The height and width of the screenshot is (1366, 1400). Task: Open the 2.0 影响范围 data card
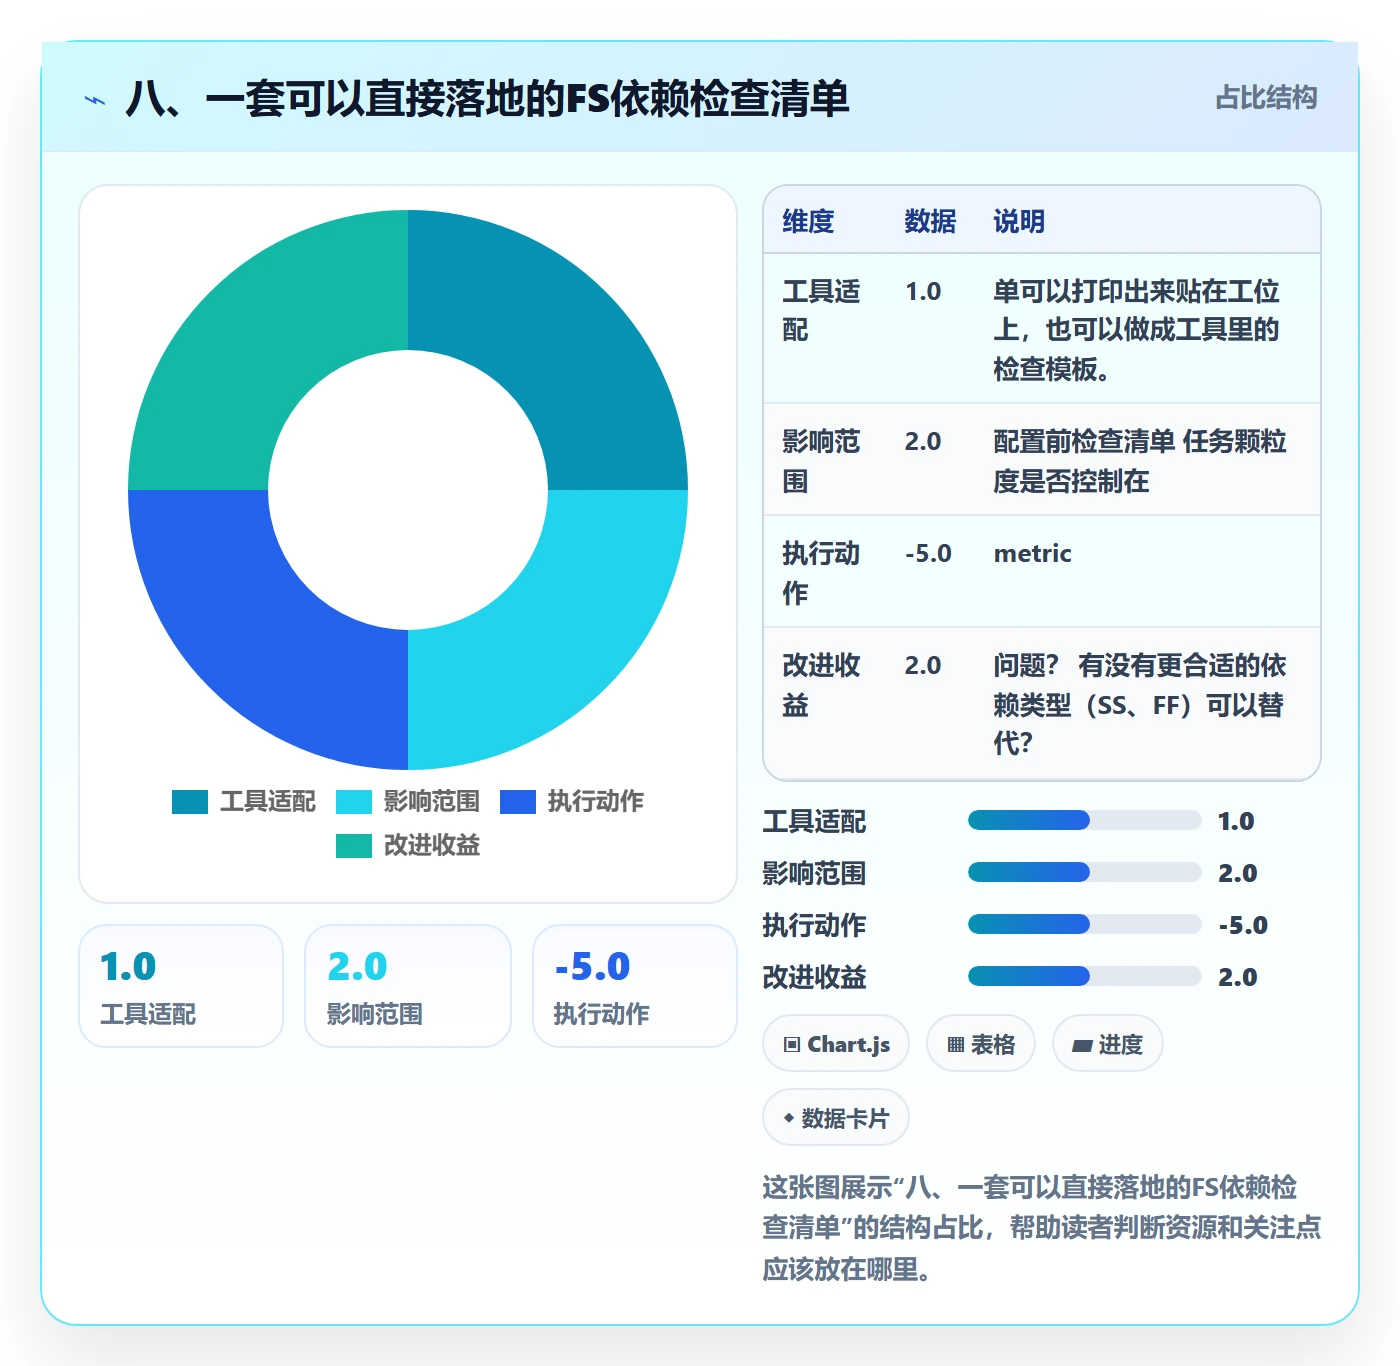coord(408,986)
